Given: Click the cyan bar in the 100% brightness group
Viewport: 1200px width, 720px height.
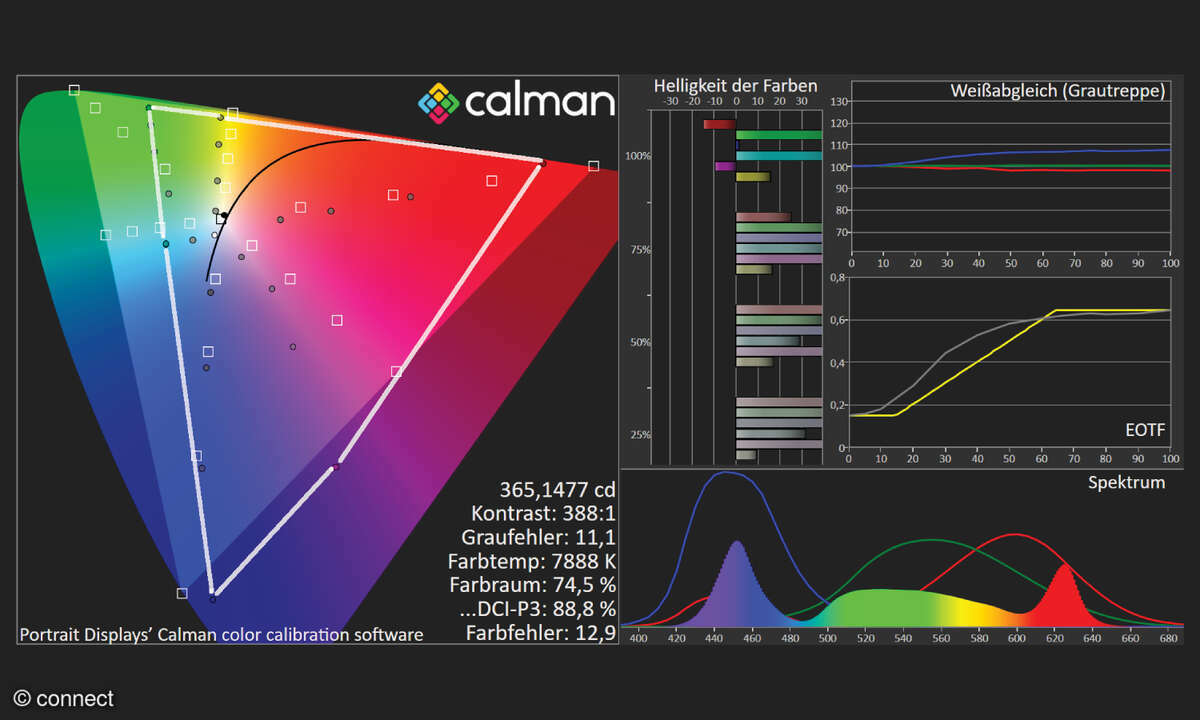Looking at the screenshot, I should (x=779, y=155).
